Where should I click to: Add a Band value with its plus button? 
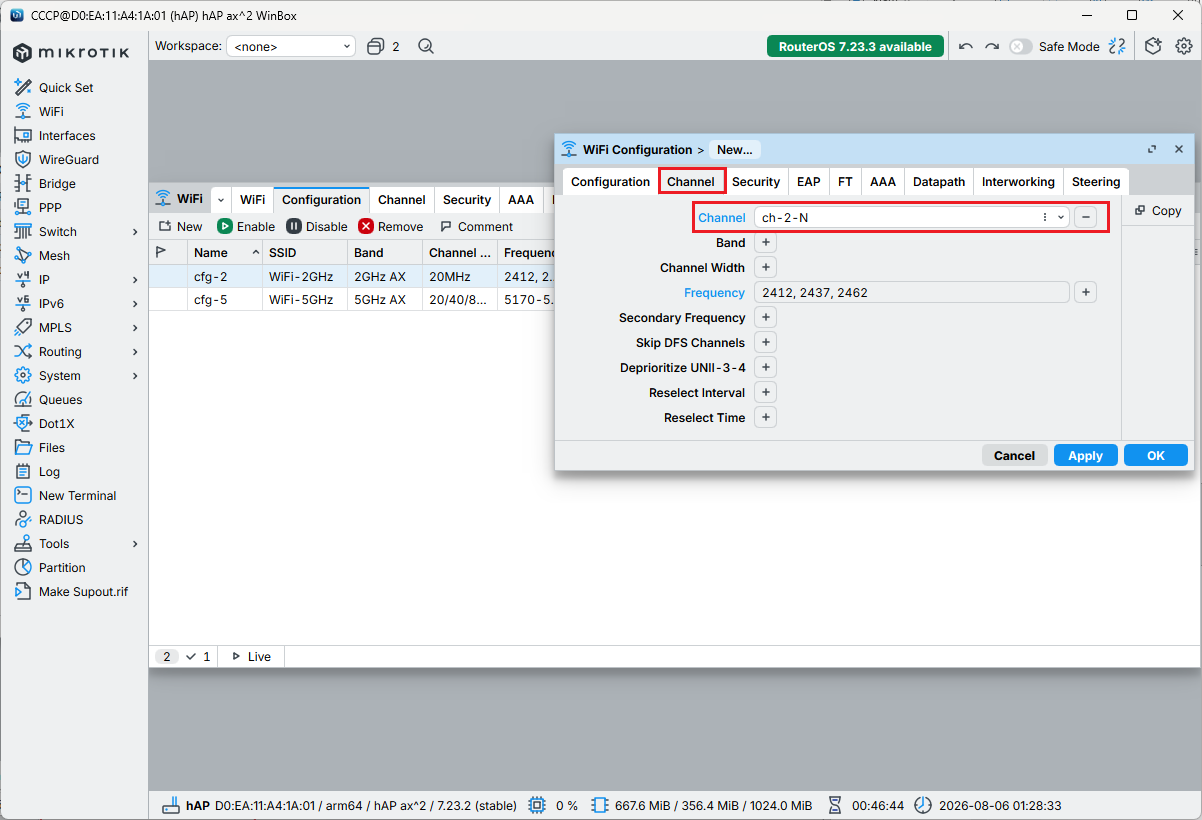[x=765, y=242]
